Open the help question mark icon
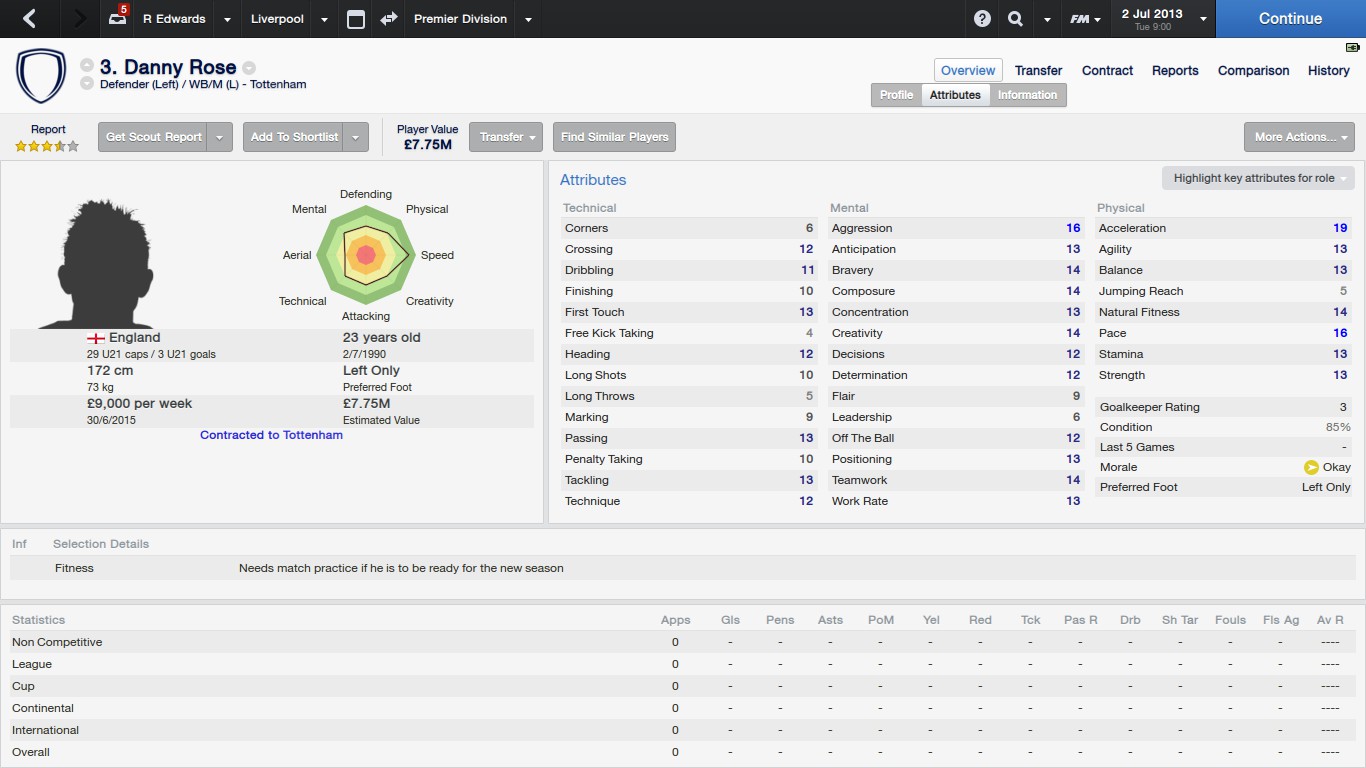 983,18
